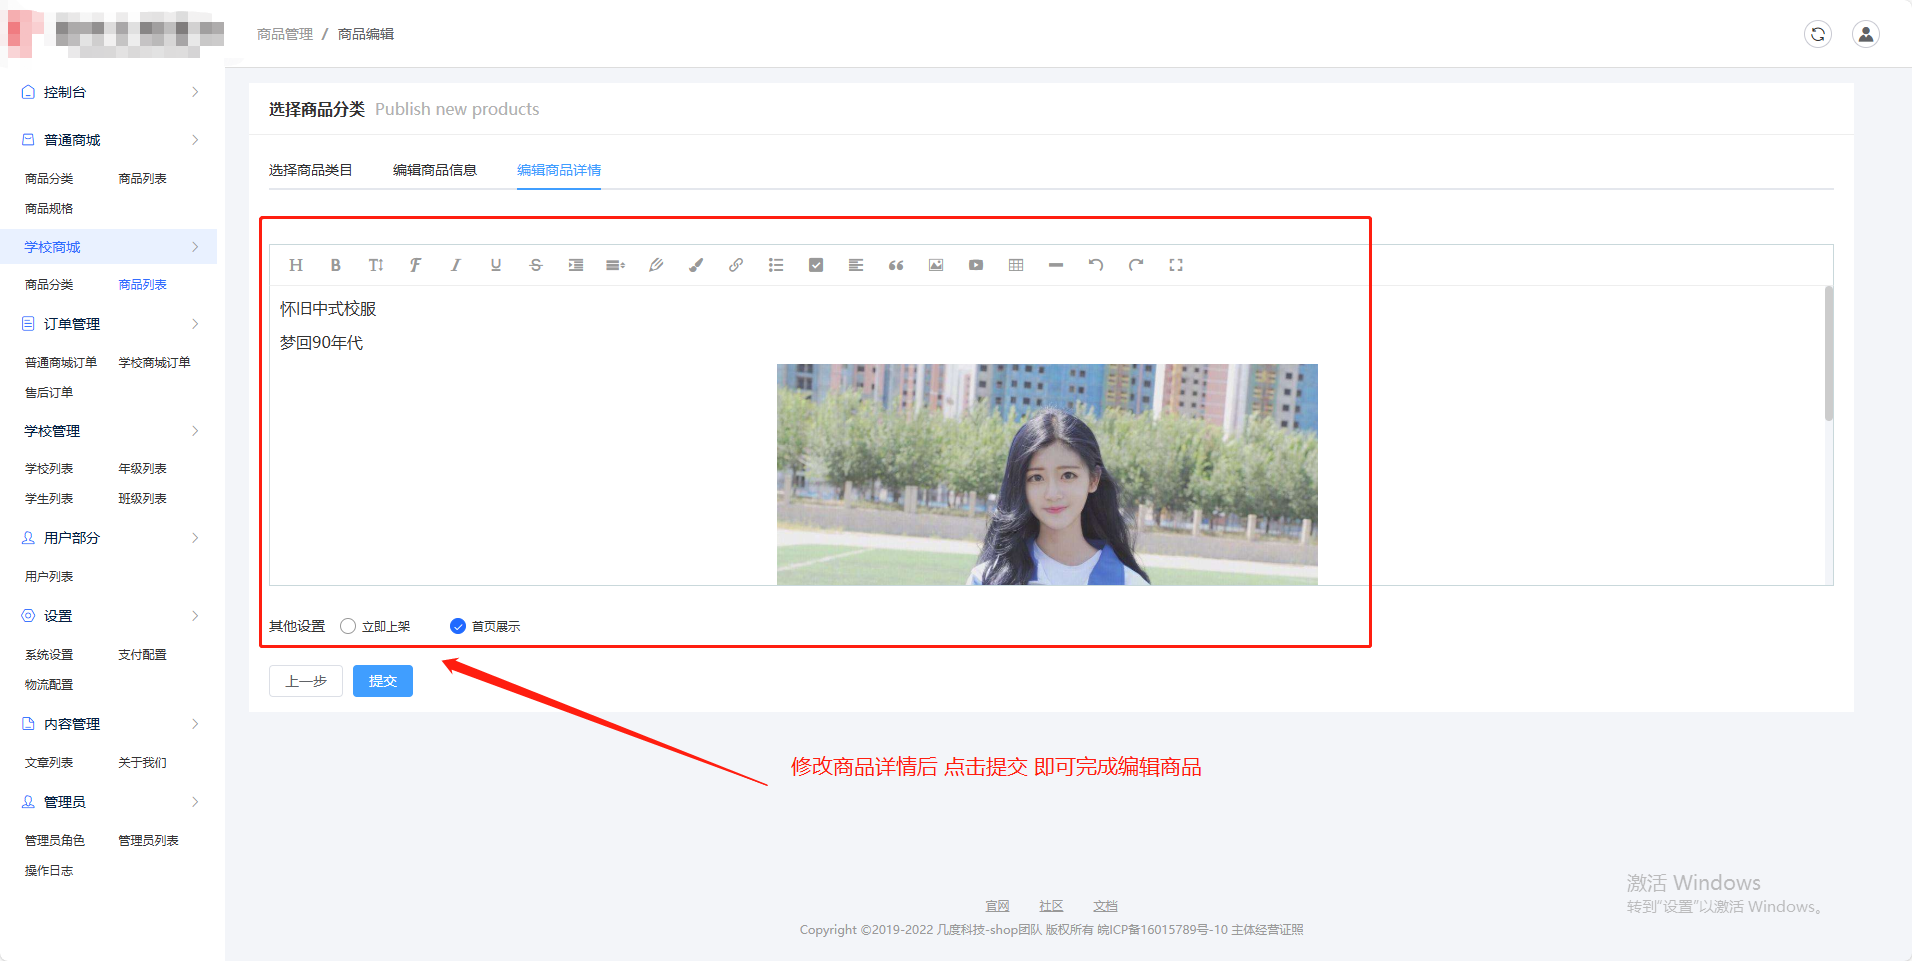This screenshot has width=1912, height=961.
Task: Insert a blockquote in the editor
Action: [896, 264]
